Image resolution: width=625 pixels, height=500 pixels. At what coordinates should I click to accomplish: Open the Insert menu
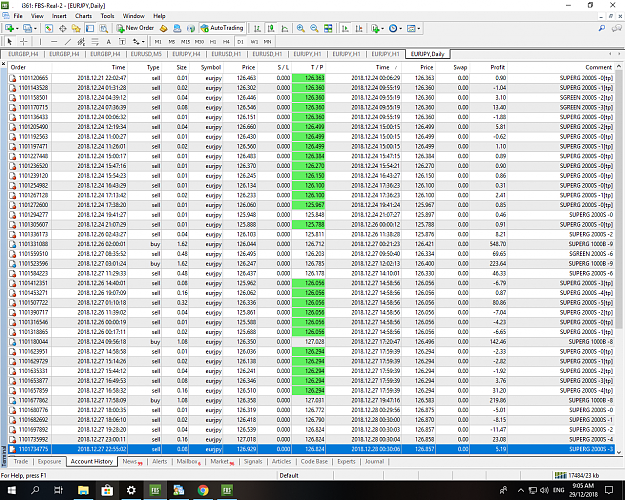click(x=59, y=16)
